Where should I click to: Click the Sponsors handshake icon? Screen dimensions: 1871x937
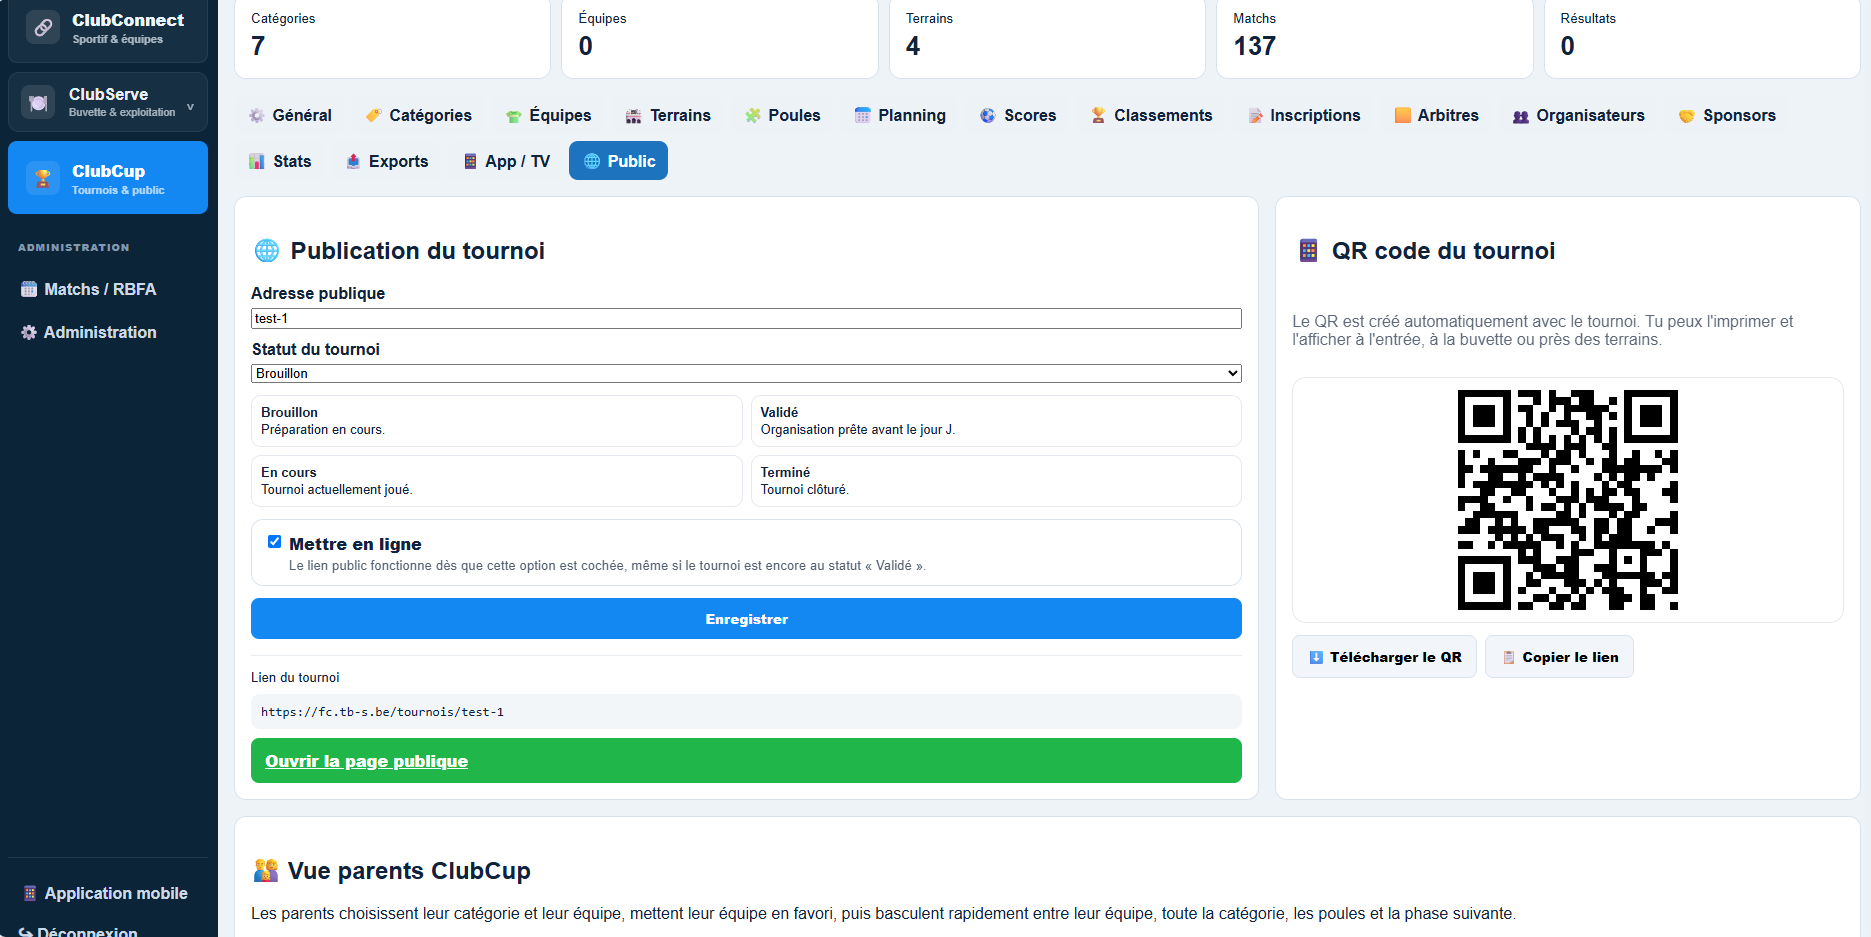1687,116
